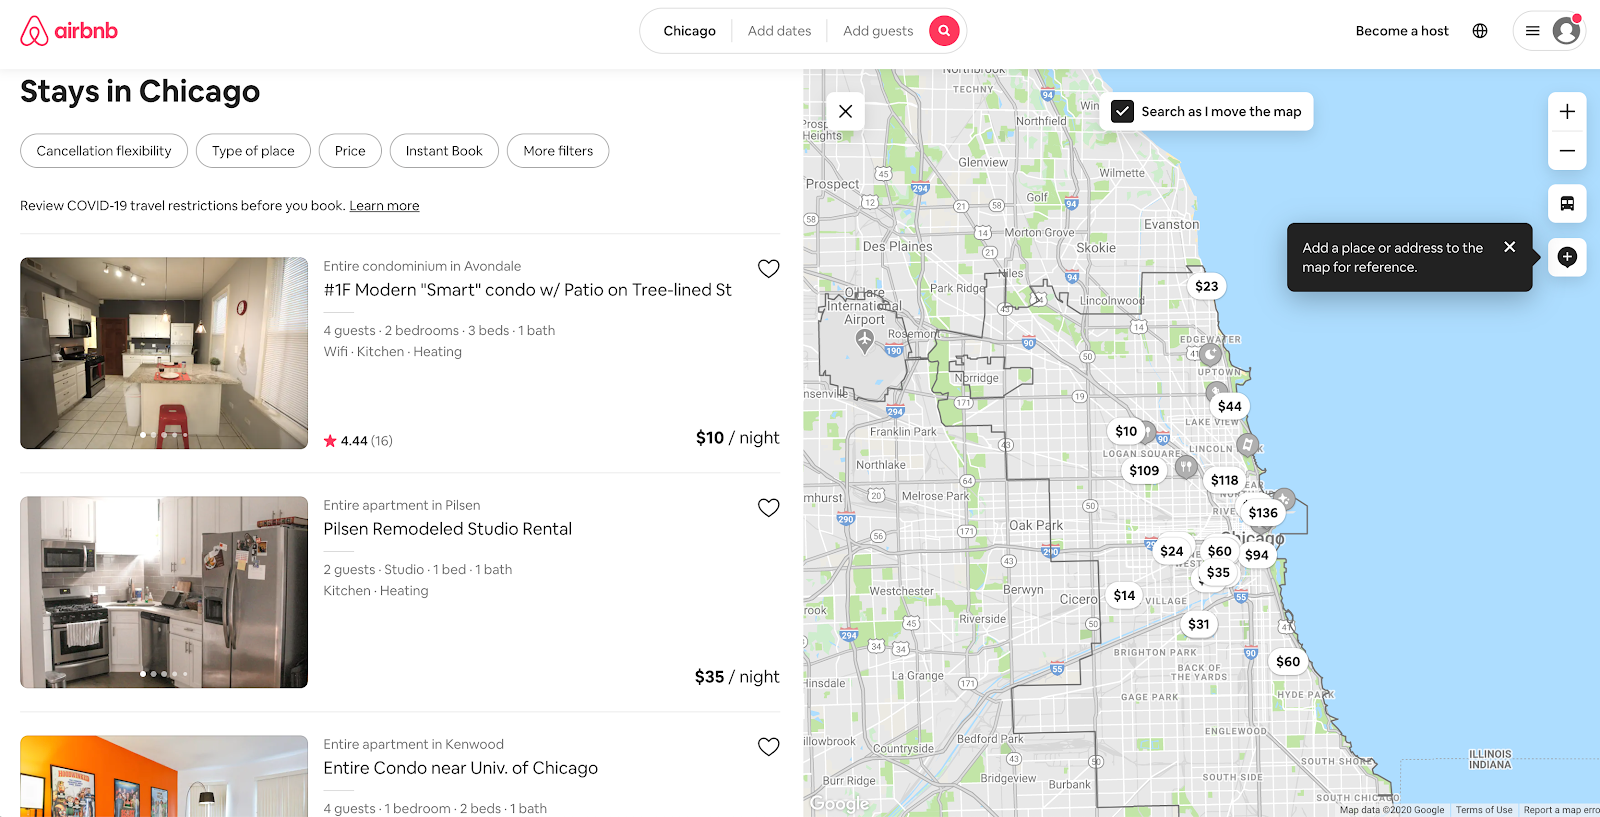The width and height of the screenshot is (1600, 817).
Task: Open the Price filter
Action: [350, 151]
